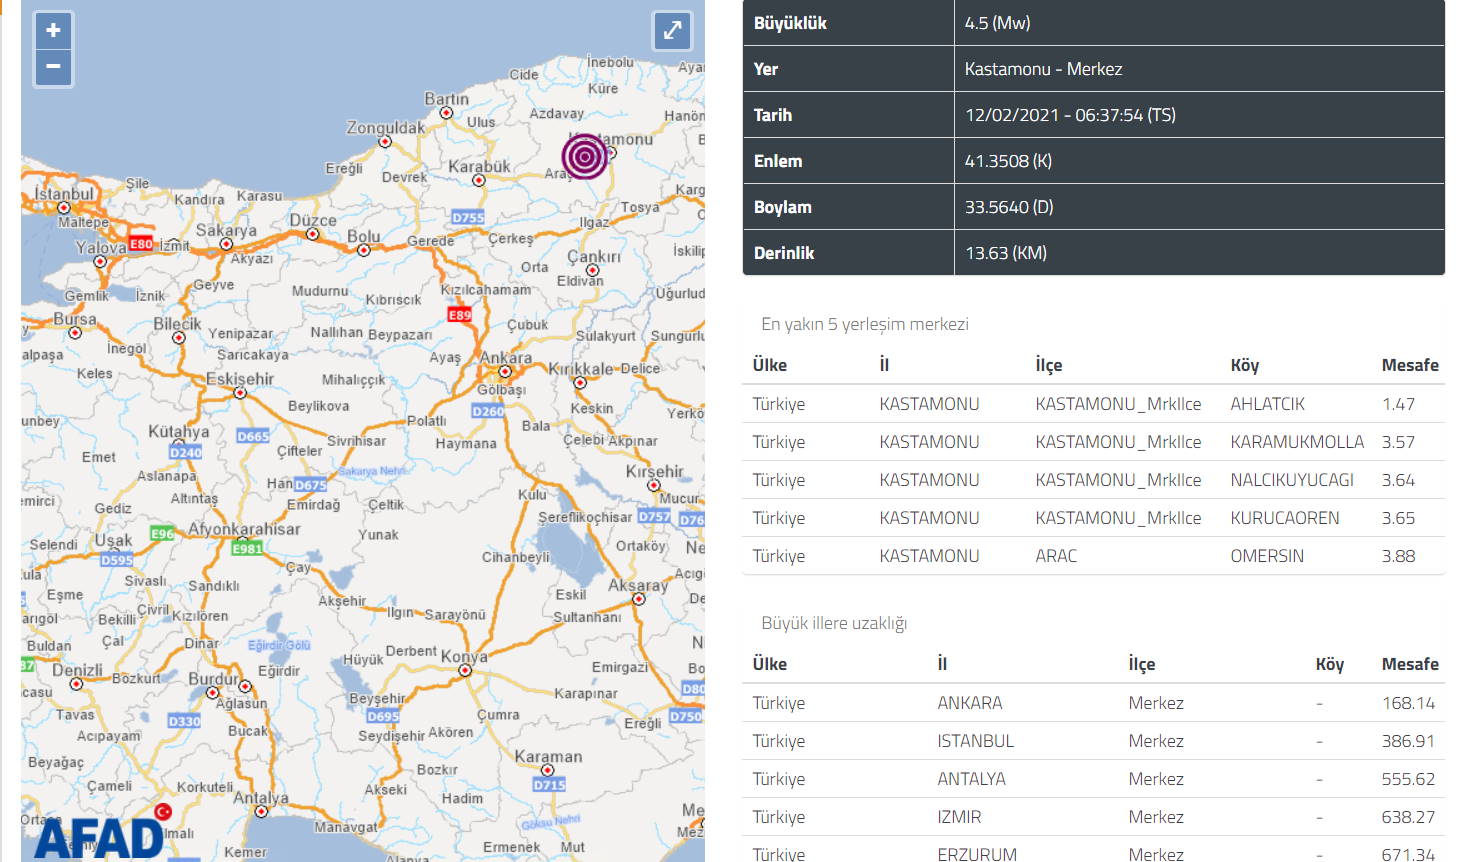Click the Ankara city marker
1463x862 pixels.
(x=505, y=371)
